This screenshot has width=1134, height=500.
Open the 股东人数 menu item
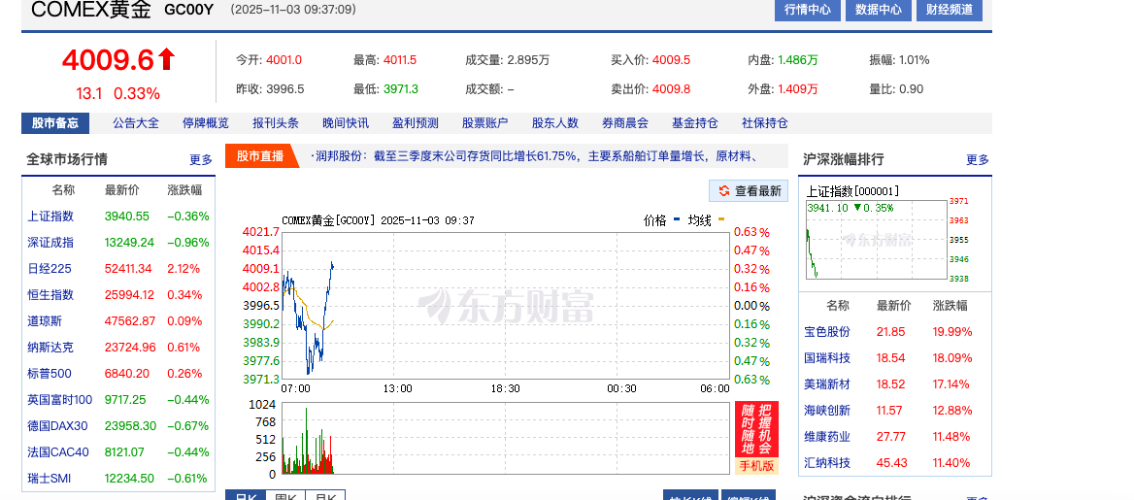tap(555, 123)
